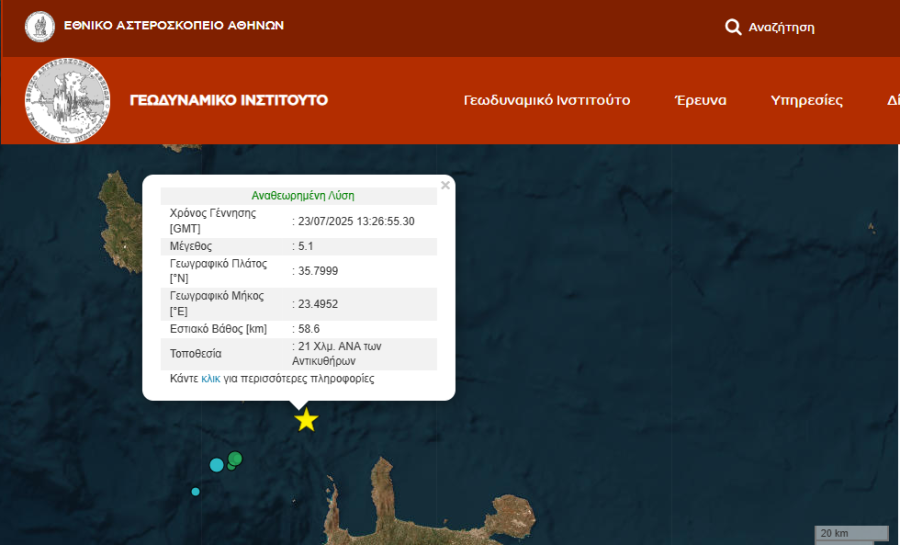Click the location text 21 Χλμ. ΑΝΑ των Αντικυθήρων
Image resolution: width=900 pixels, height=545 pixels.
(336, 353)
